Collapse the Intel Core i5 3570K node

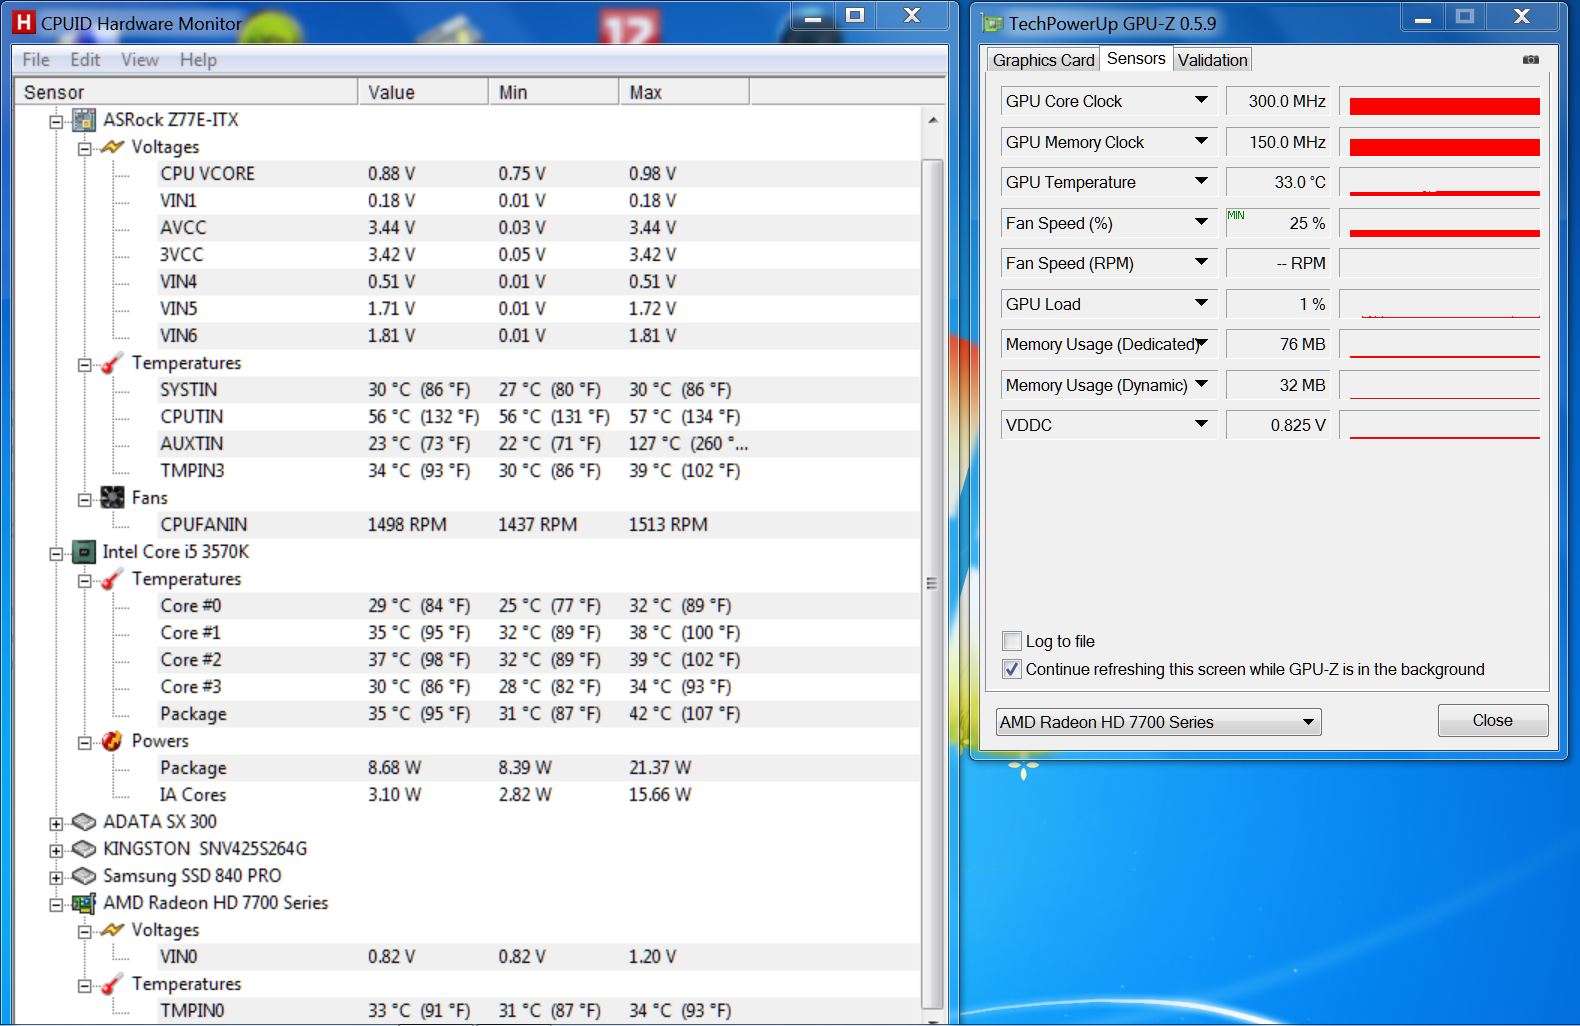pyautogui.click(x=56, y=554)
